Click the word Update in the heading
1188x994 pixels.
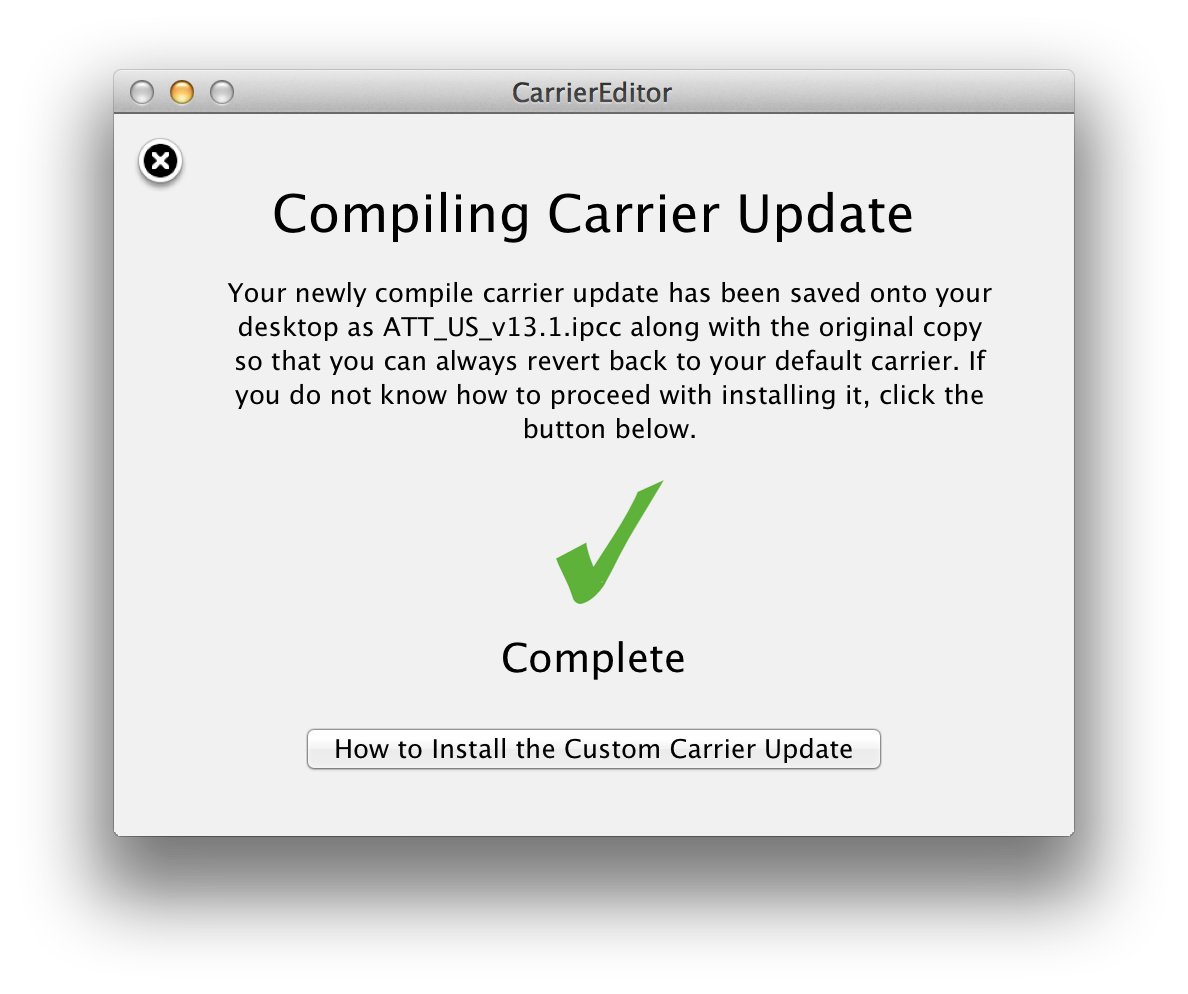[825, 214]
